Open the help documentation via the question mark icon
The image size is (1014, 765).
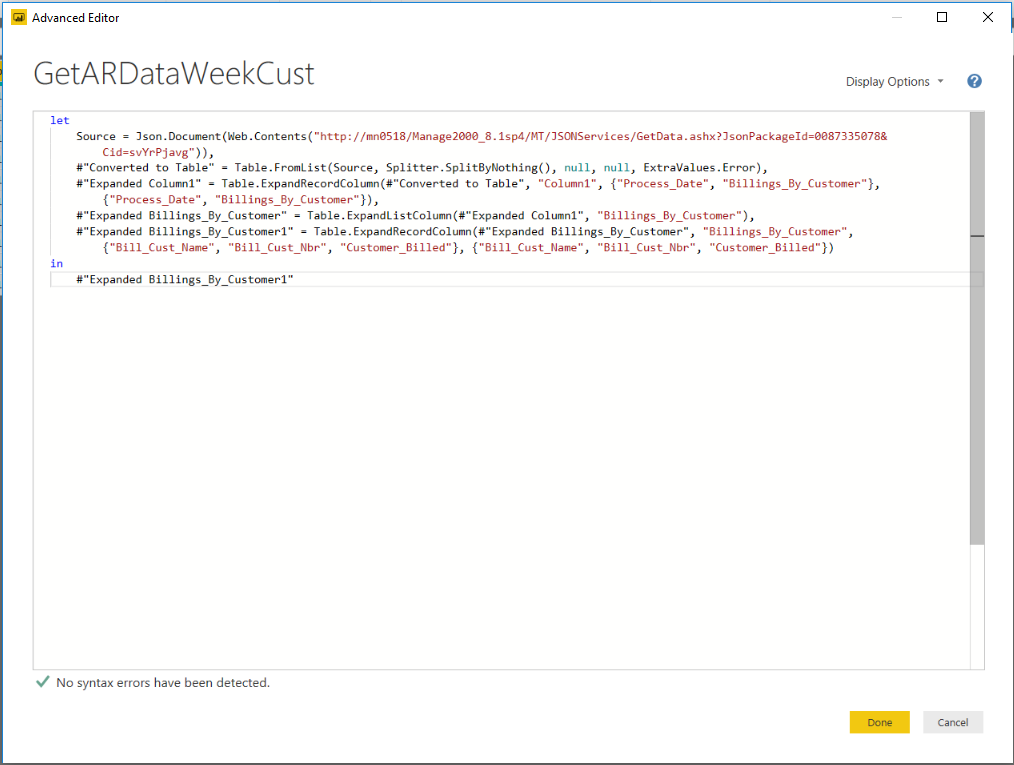coord(974,81)
